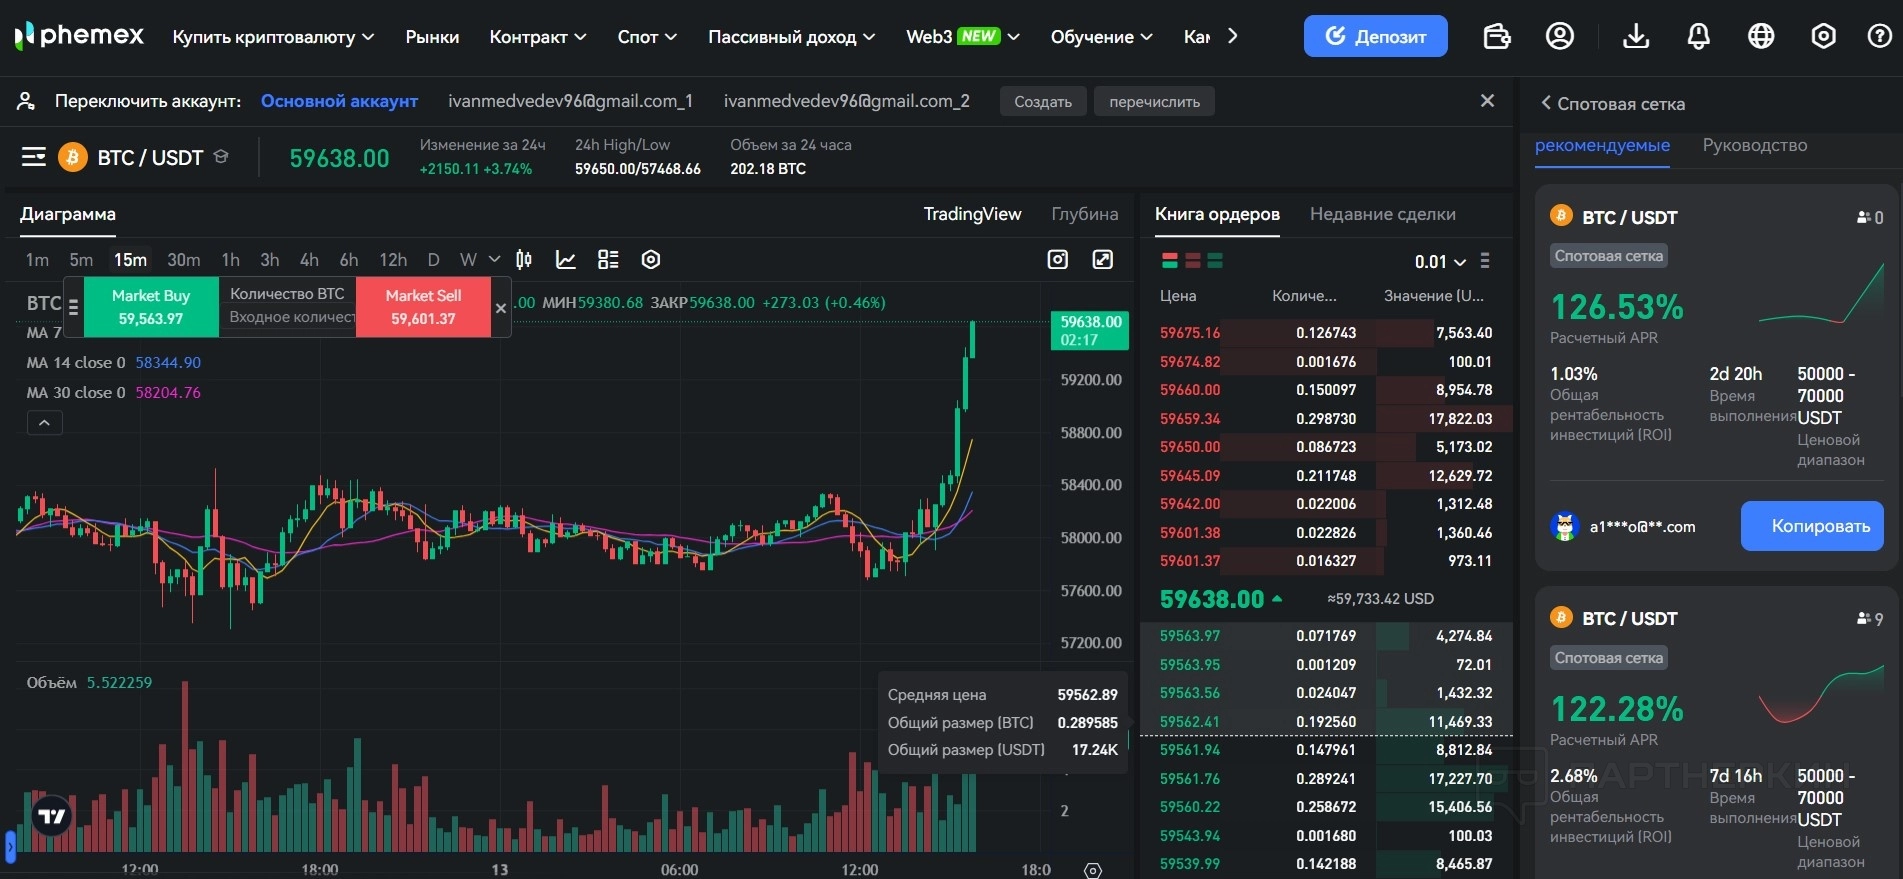Viewport: 1903px width, 879px height.
Task: Select the 1h timeframe
Action: pos(230,260)
